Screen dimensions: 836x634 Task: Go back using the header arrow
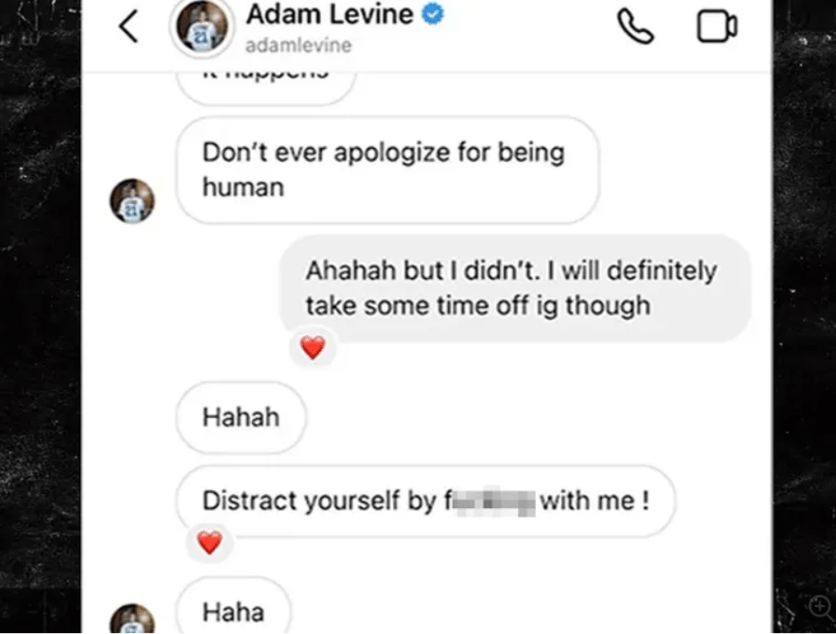coord(128,26)
